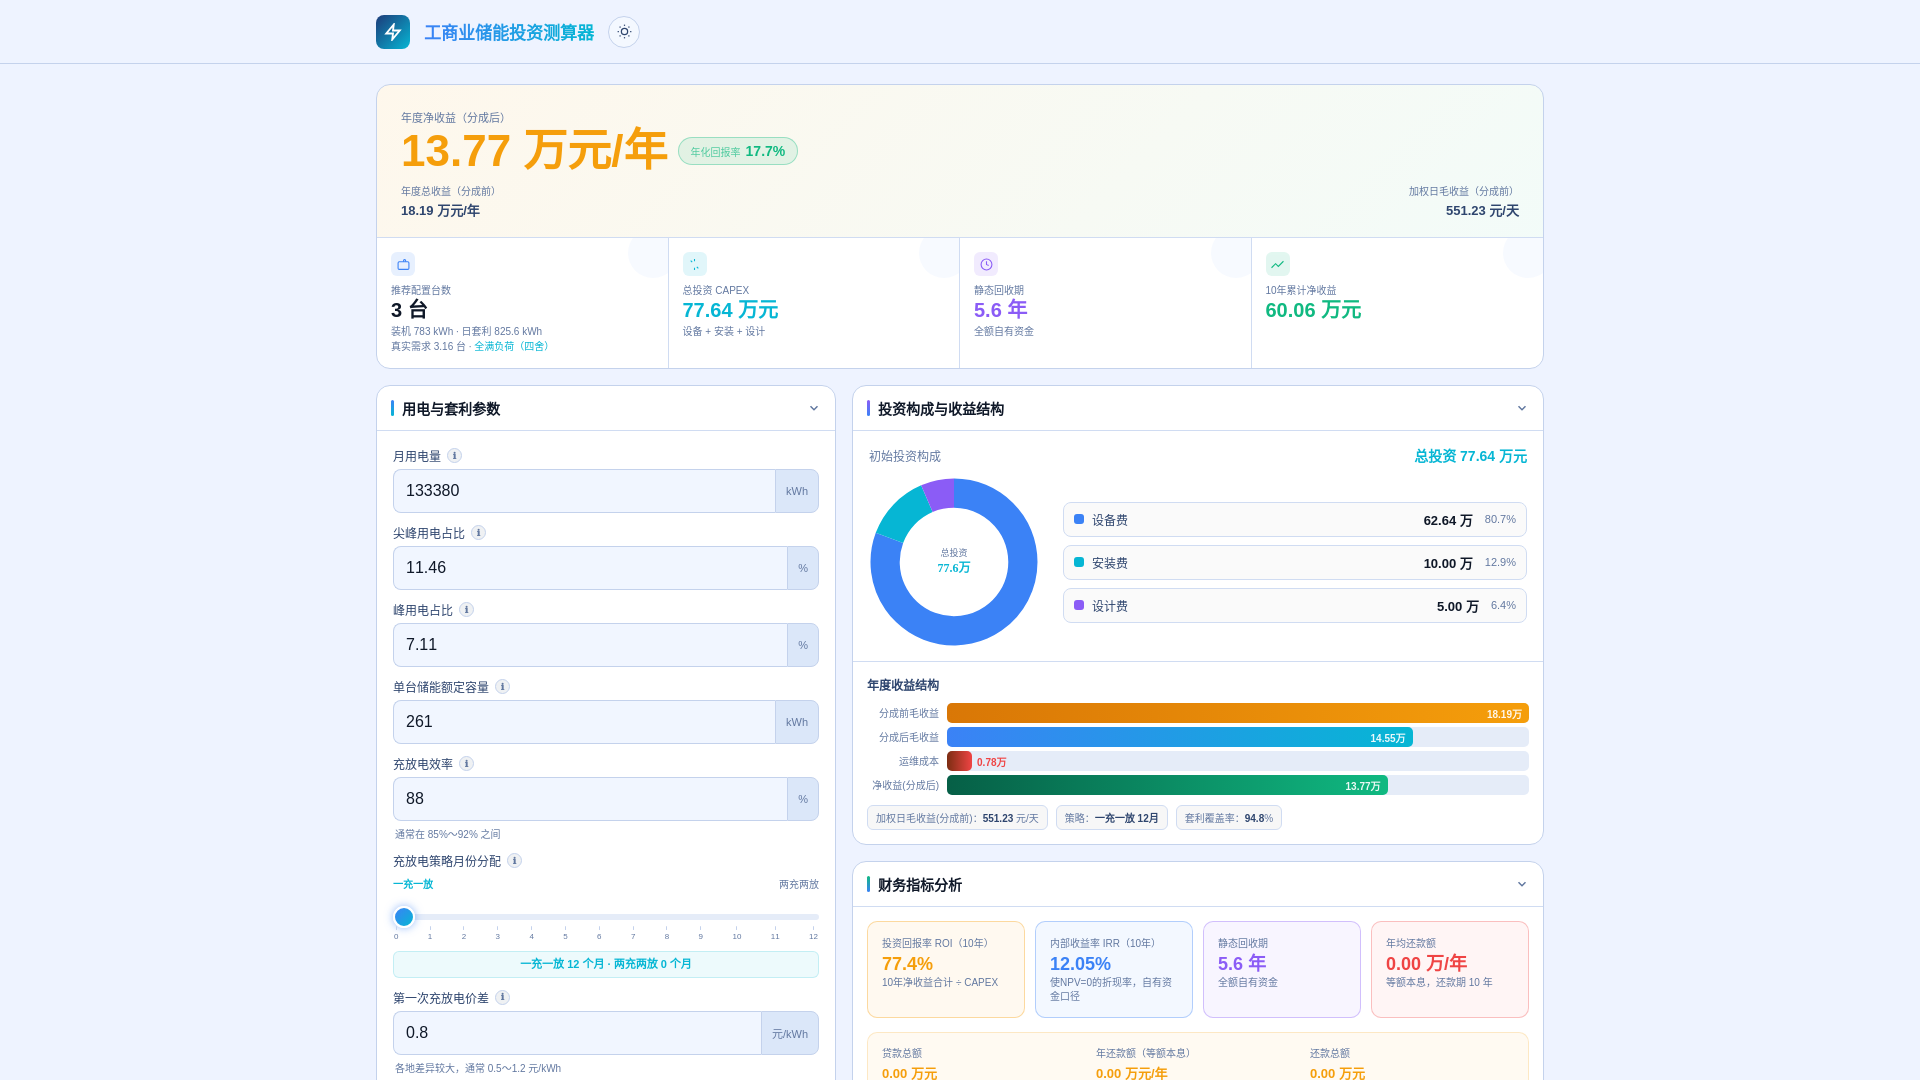Click the 充放电效率 input field

(590, 799)
